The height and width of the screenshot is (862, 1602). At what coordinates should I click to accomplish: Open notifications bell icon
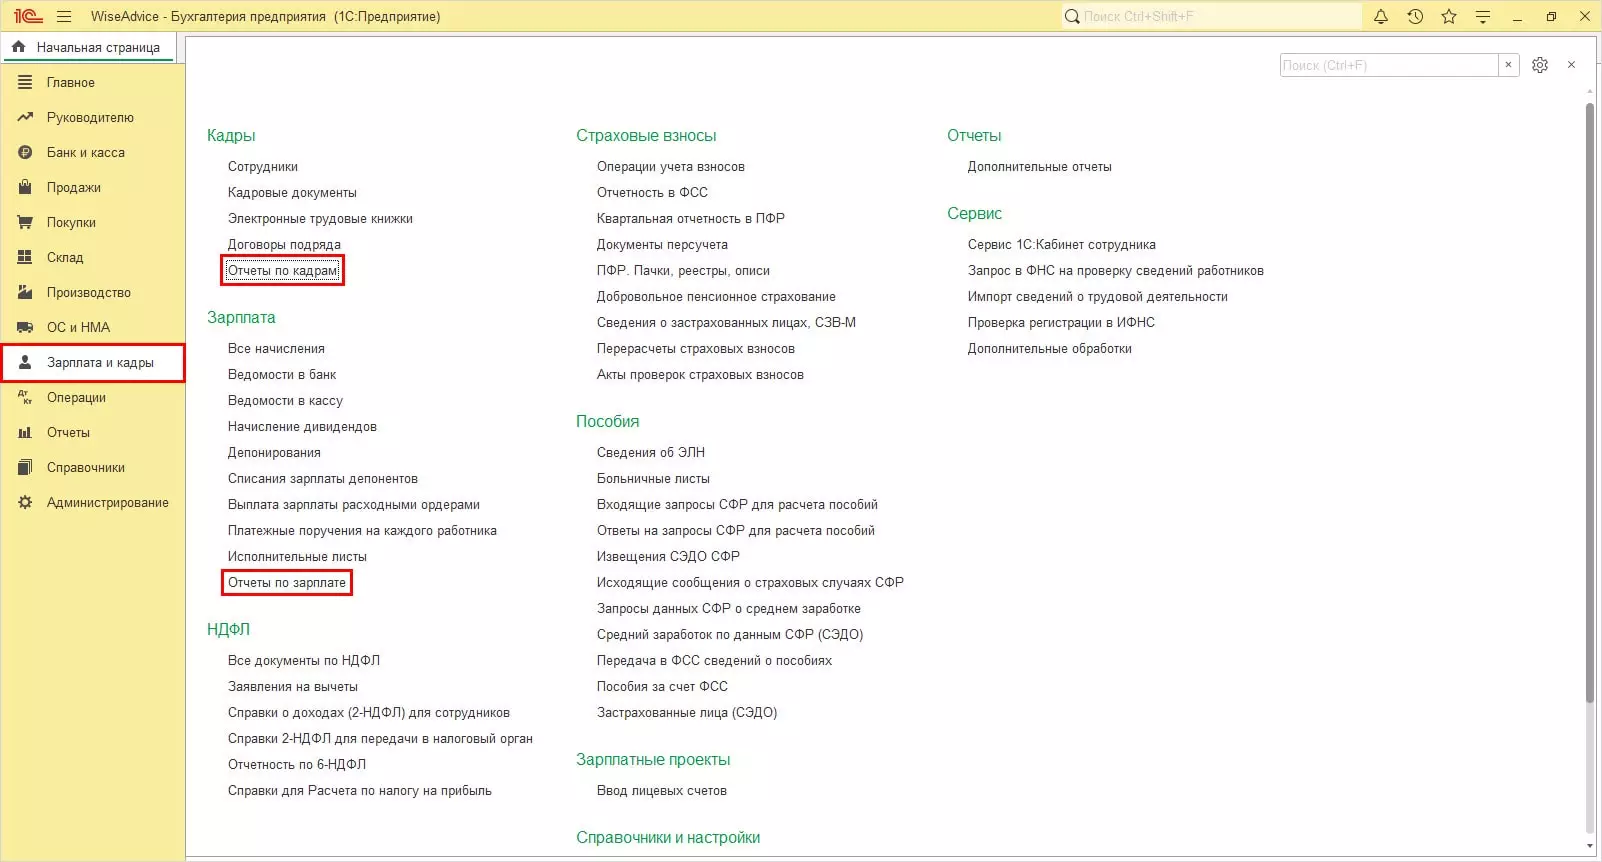click(x=1381, y=16)
